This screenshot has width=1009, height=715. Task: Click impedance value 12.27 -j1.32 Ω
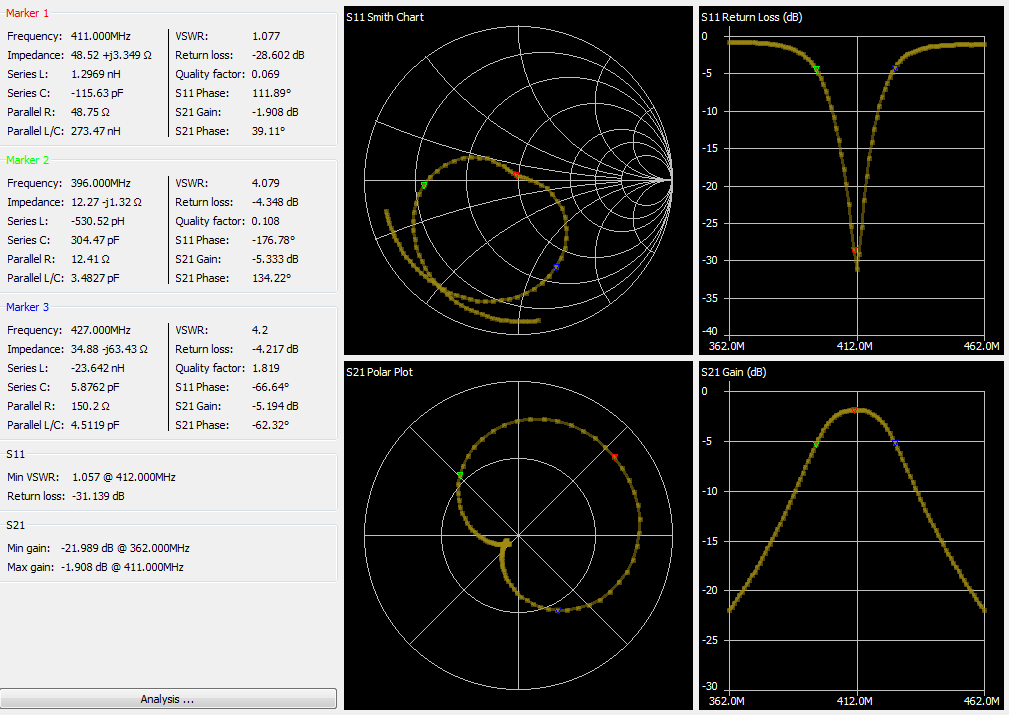point(106,201)
